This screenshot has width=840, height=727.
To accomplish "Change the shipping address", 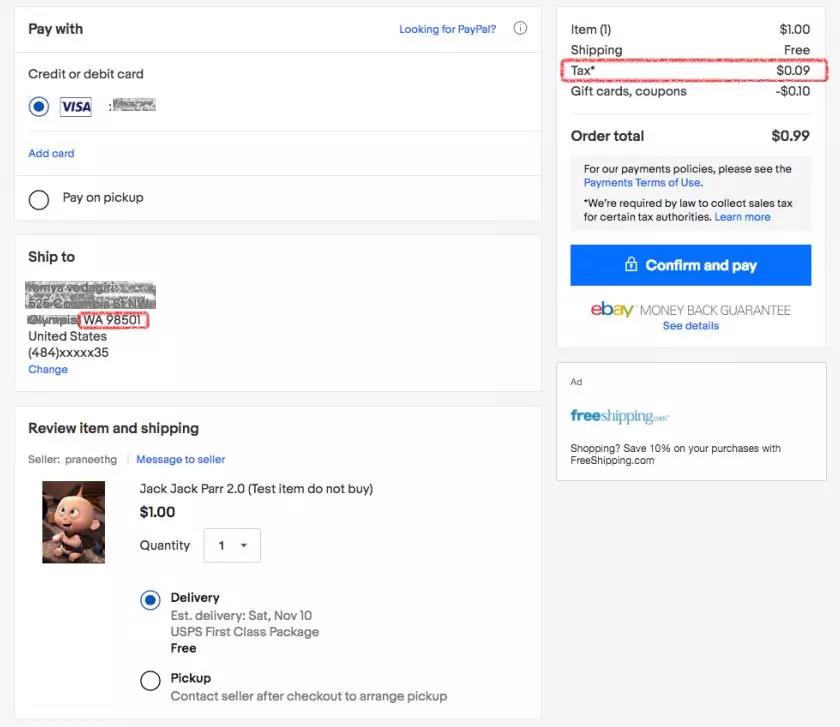I will click(48, 369).
